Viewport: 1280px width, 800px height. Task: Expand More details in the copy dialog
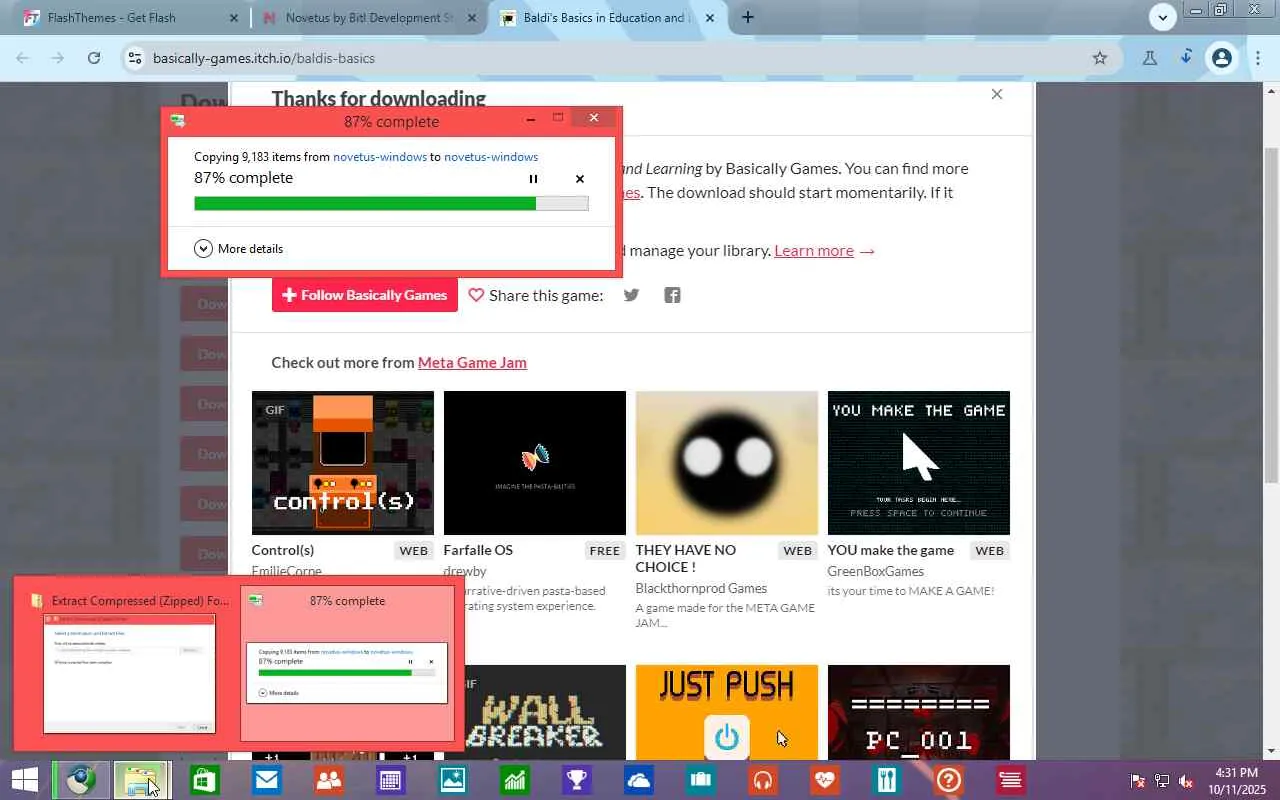tap(239, 249)
